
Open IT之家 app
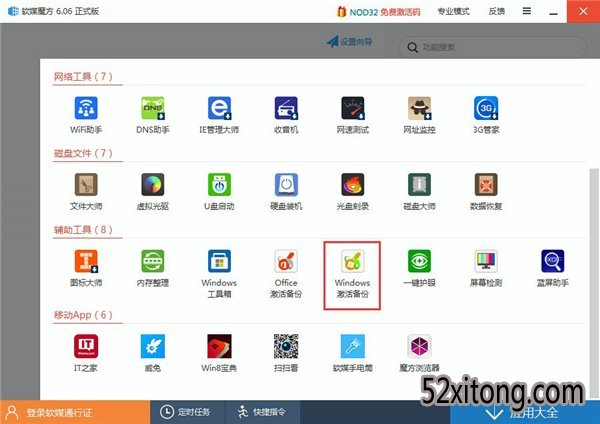pos(86,346)
